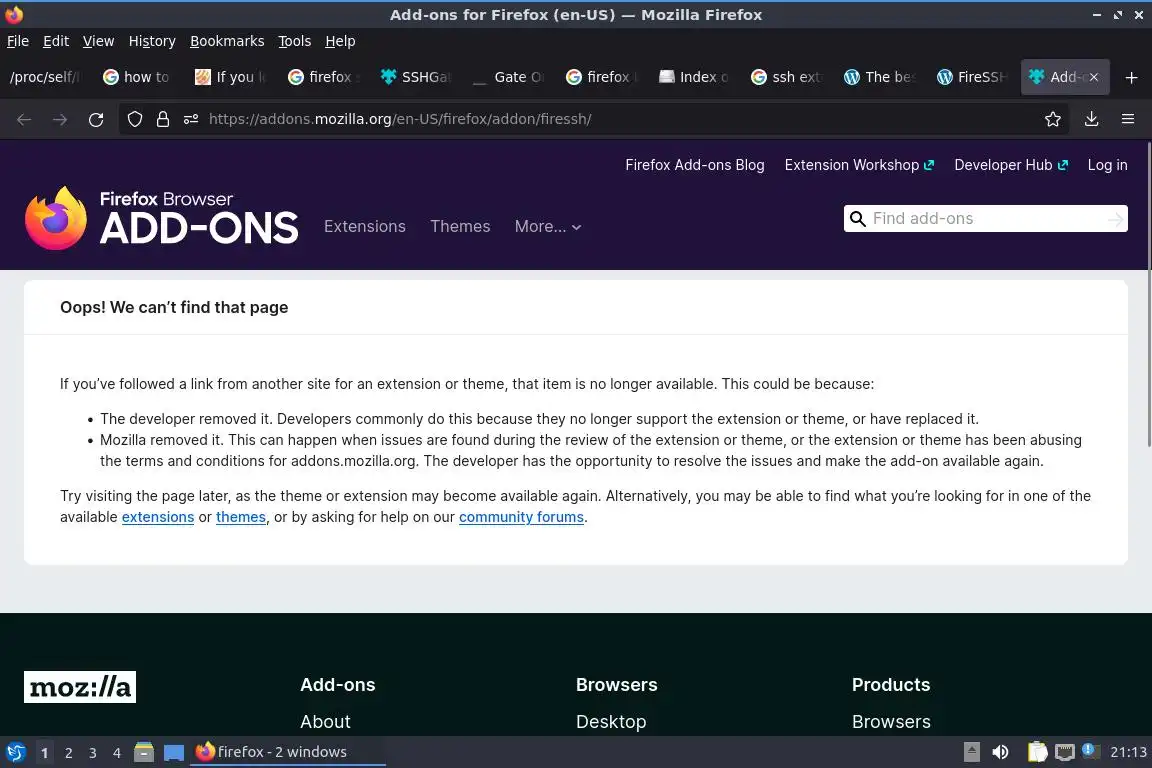Open footer Browsers link under Products
1152x768 pixels.
click(891, 722)
